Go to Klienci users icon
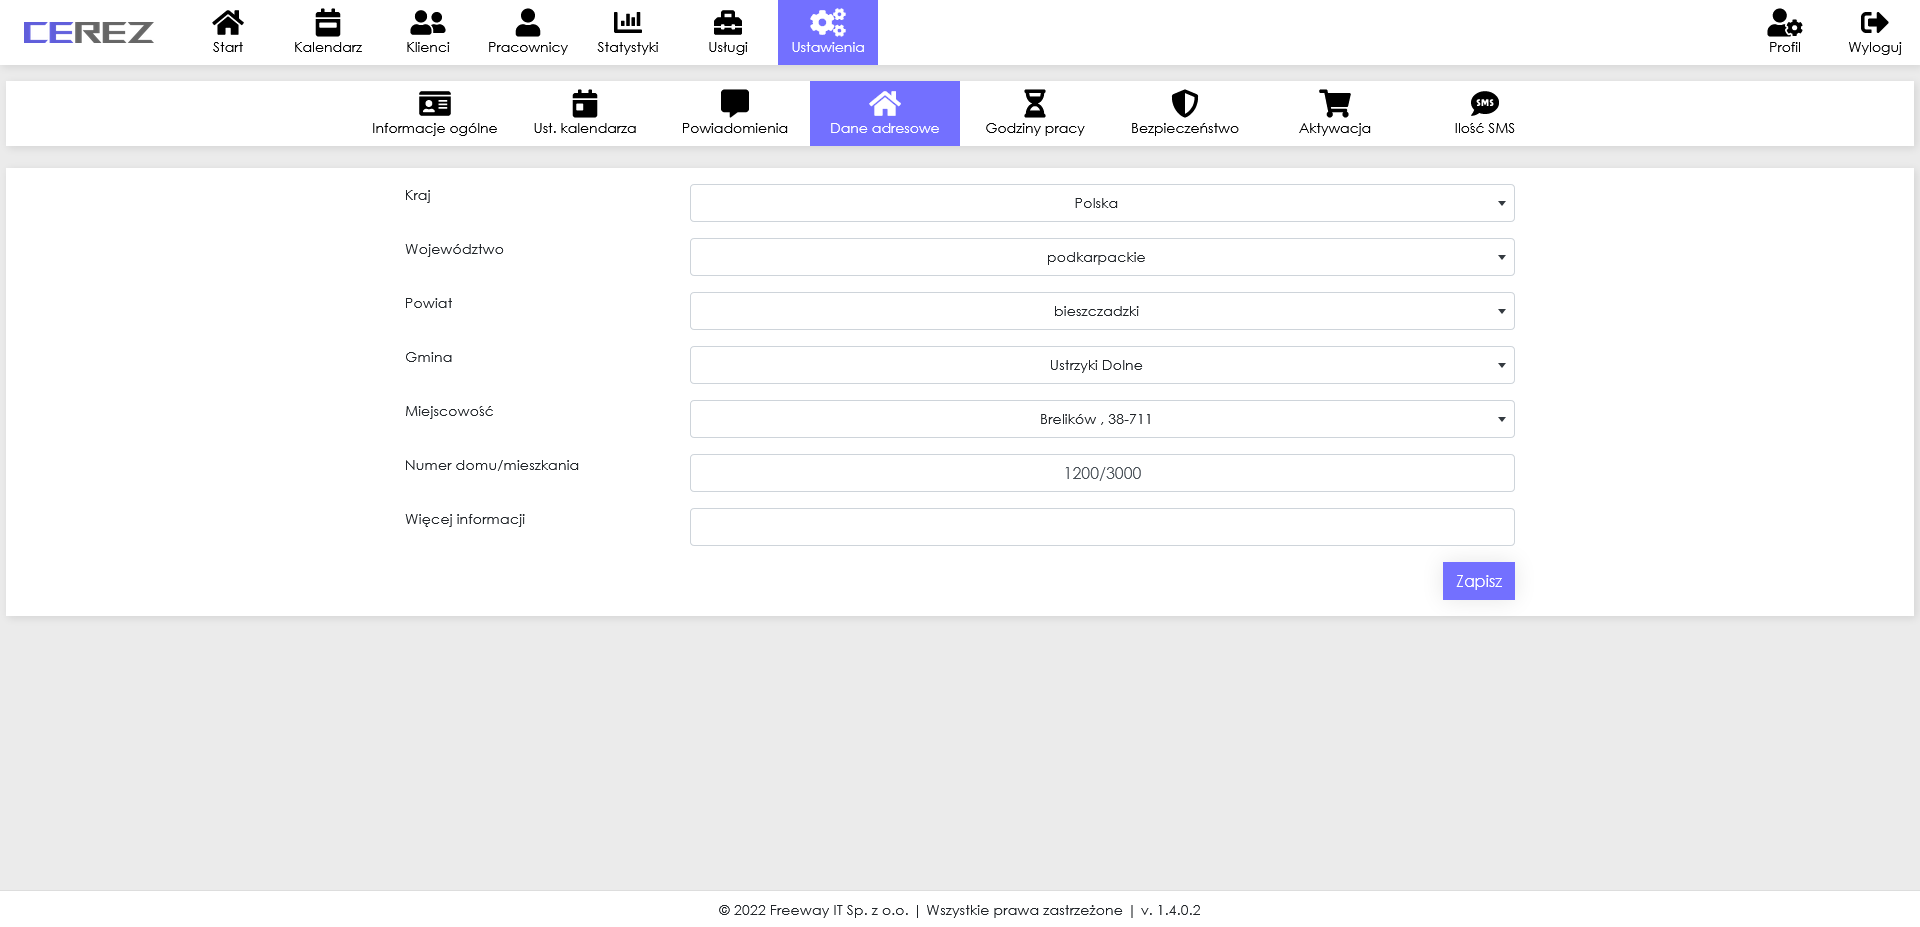The width and height of the screenshot is (1920, 927). pos(428,22)
